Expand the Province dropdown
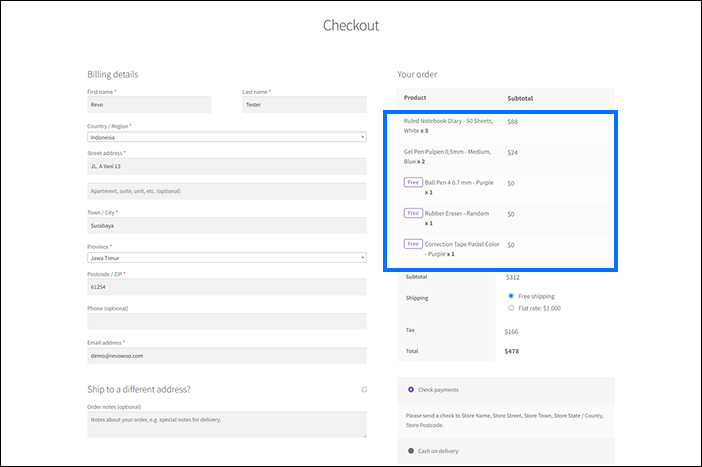This screenshot has width=702, height=467. (x=226, y=257)
